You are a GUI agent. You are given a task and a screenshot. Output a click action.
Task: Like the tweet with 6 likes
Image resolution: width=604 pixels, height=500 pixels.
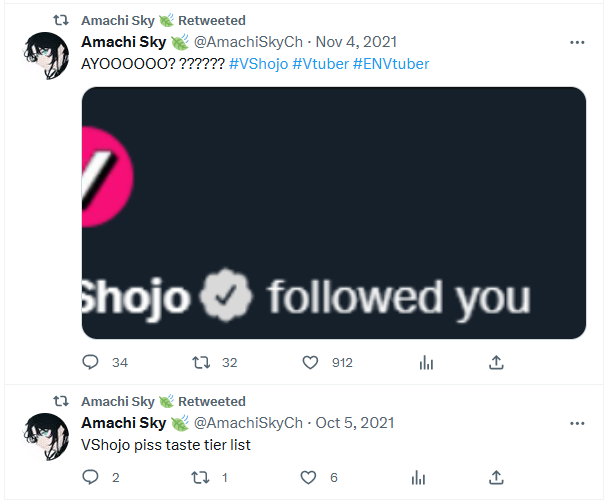pos(308,477)
